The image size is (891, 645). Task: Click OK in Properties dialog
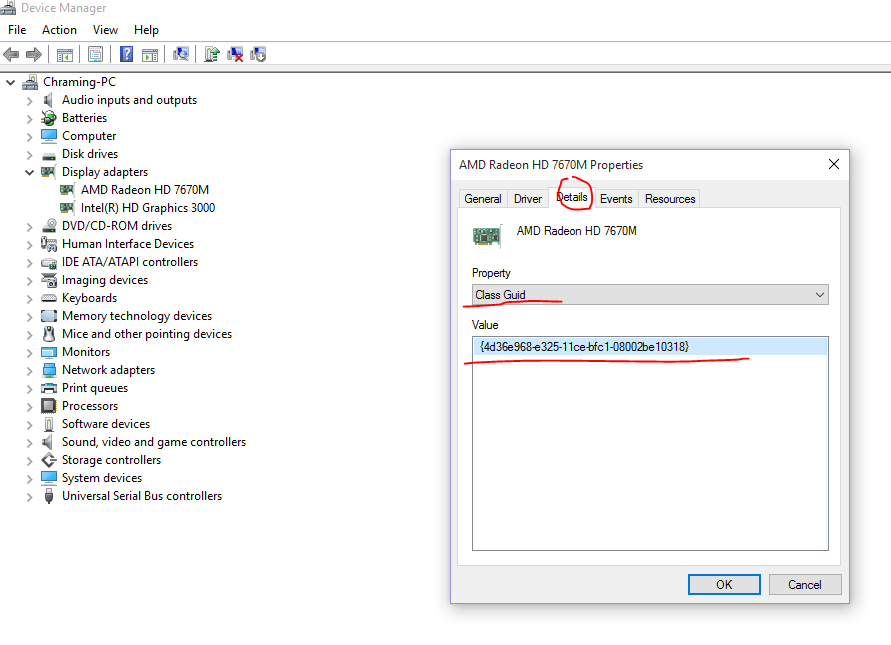tap(724, 585)
